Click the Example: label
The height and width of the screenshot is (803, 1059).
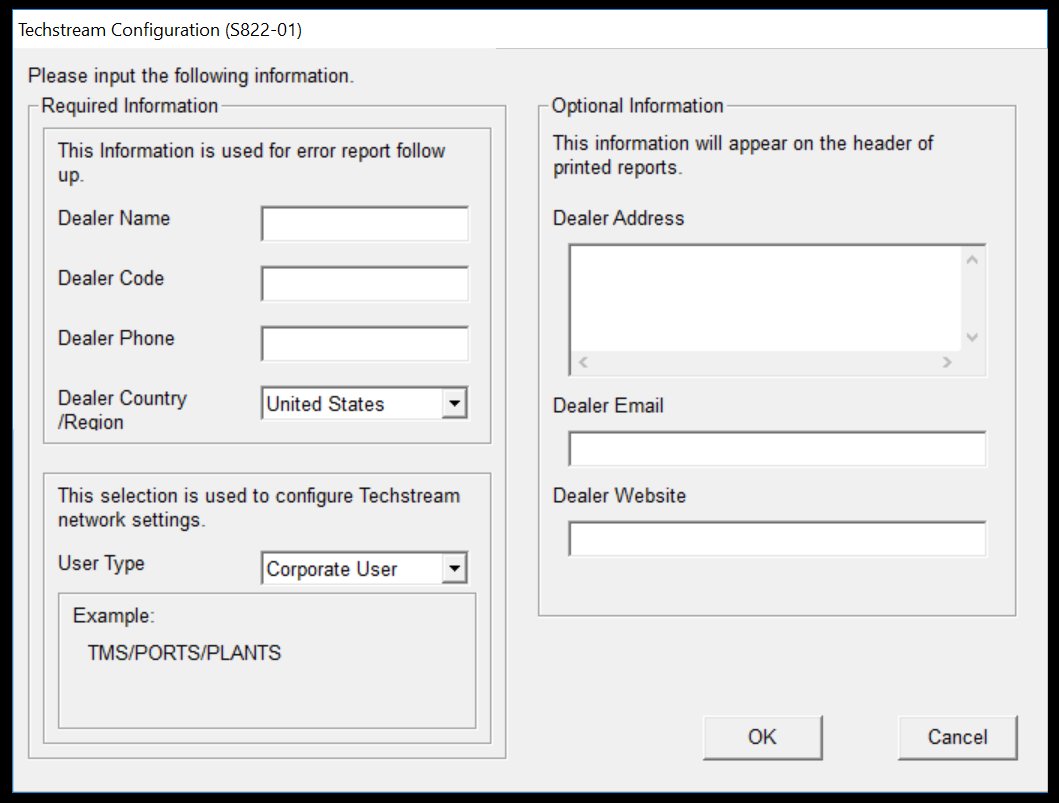click(x=113, y=616)
